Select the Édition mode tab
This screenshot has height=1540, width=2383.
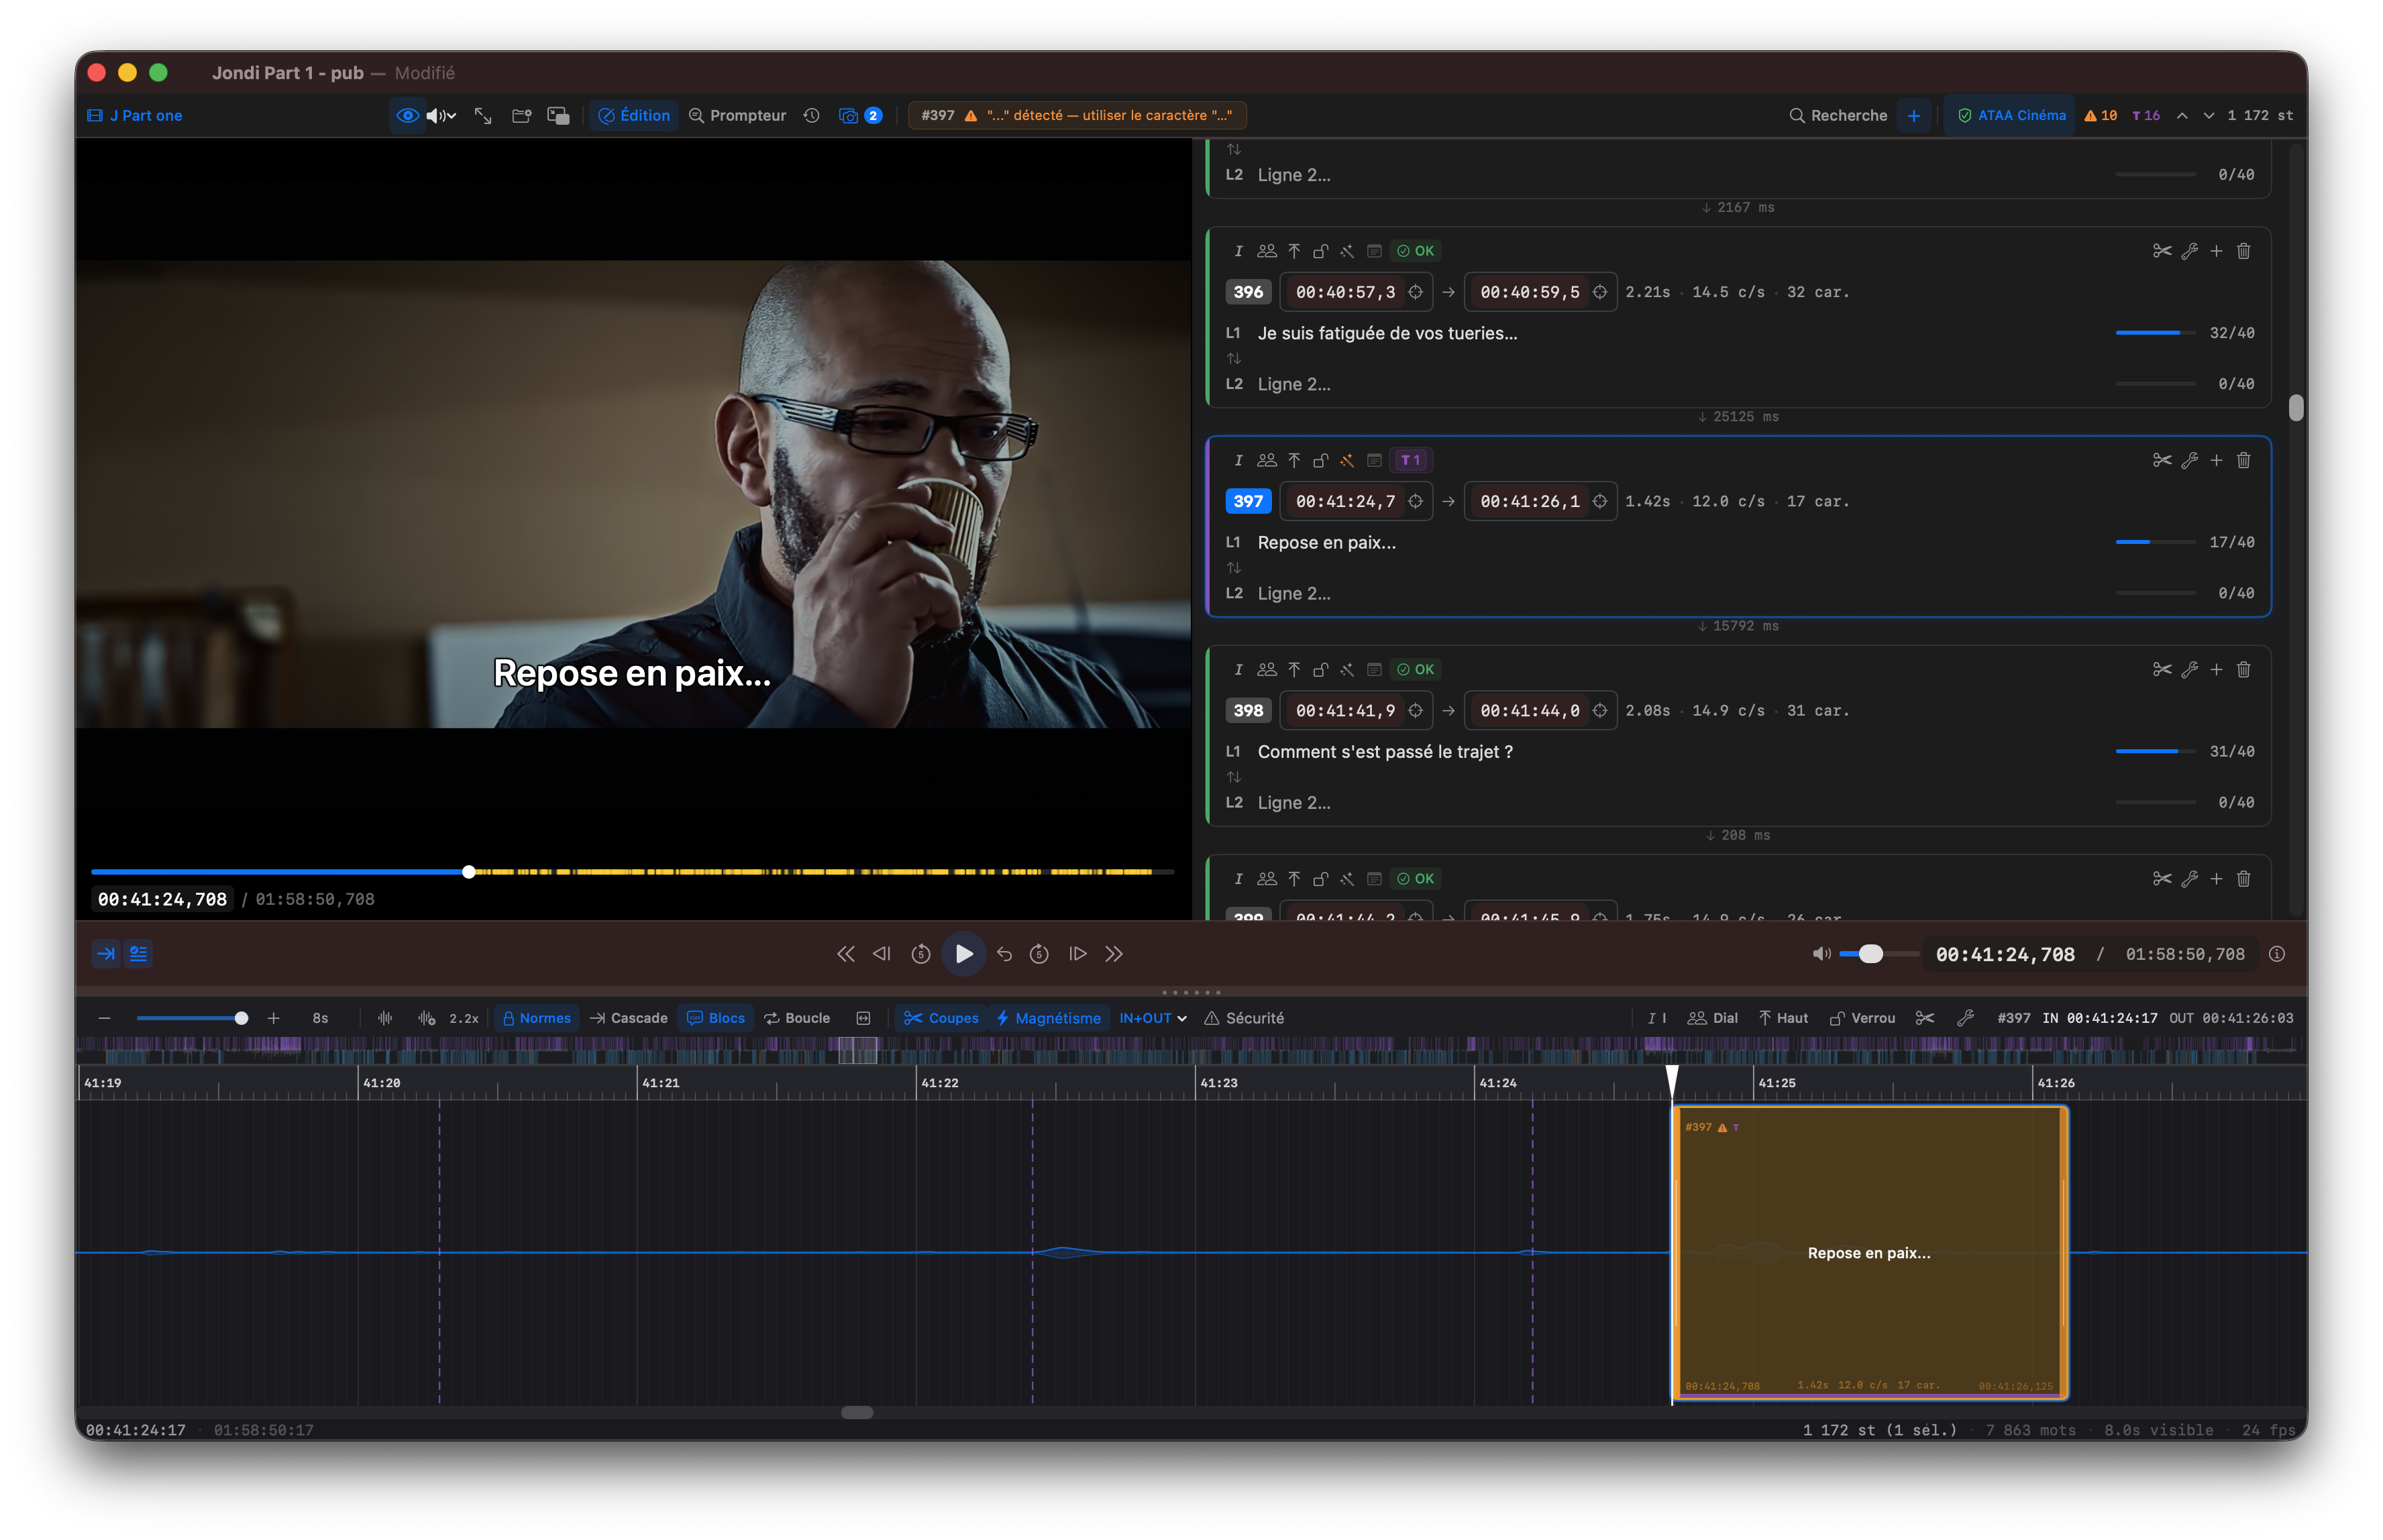pos(634,116)
